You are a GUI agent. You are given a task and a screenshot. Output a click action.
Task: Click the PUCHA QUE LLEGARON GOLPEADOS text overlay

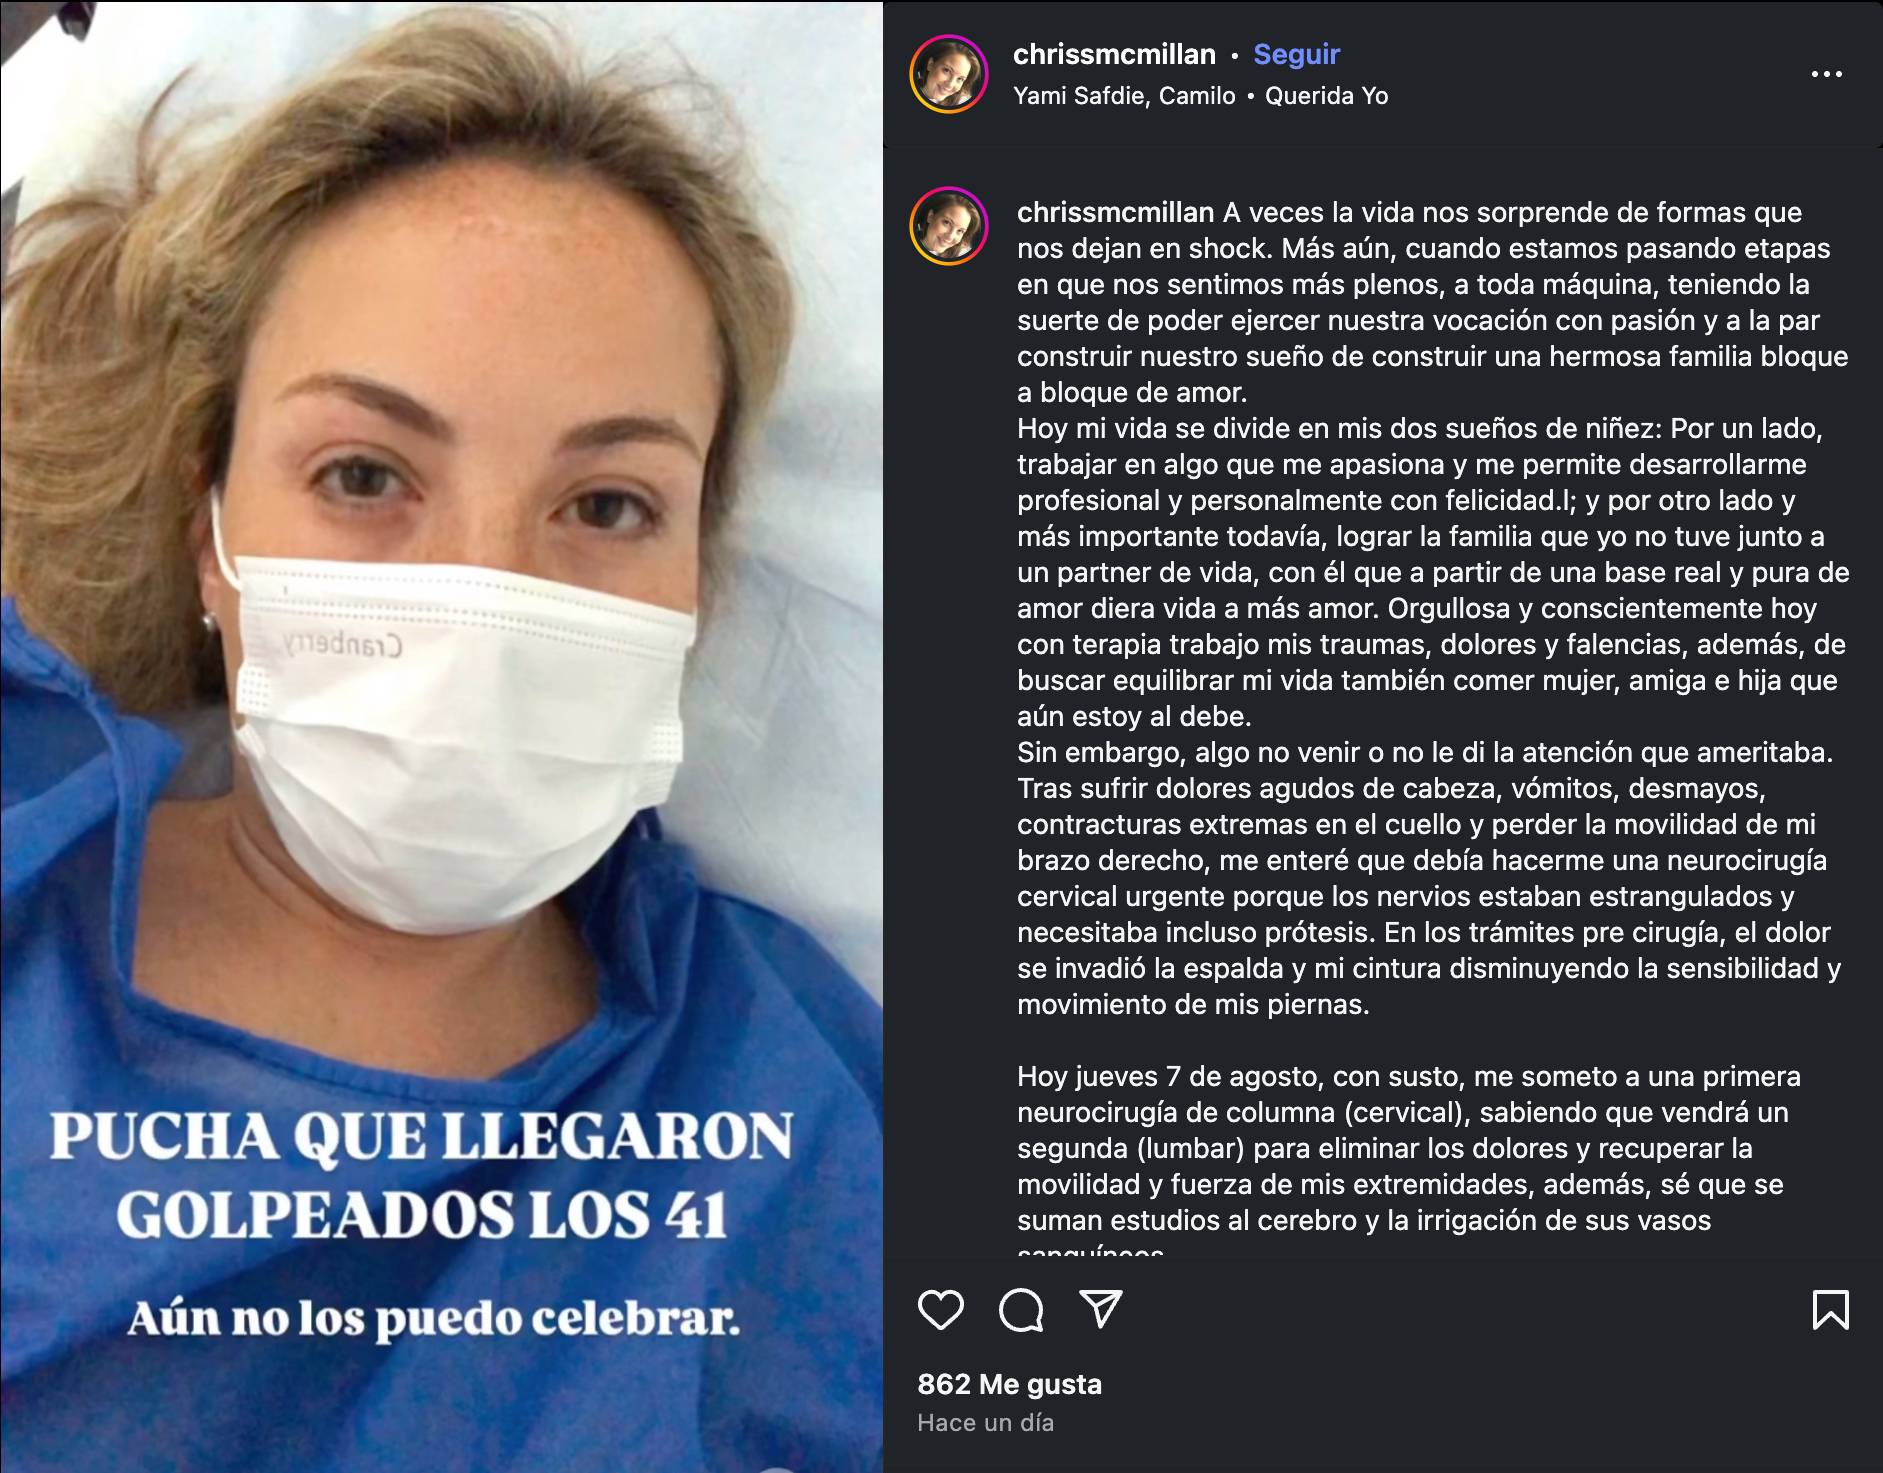coord(422,1175)
